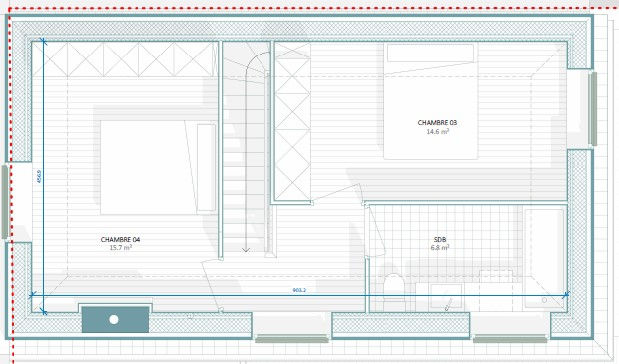Image resolution: width=619 pixels, height=364 pixels.
Task: Select the washbasin in the SDB
Action: (x=446, y=296)
